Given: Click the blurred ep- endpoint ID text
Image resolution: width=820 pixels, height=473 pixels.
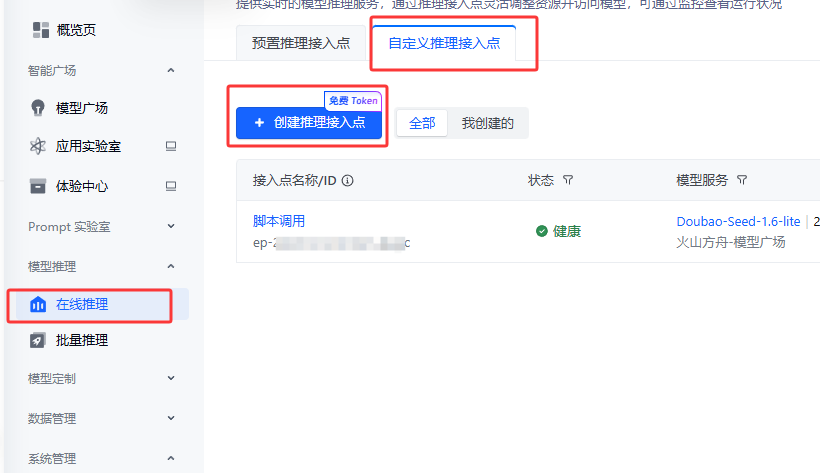Looking at the screenshot, I should click(332, 243).
